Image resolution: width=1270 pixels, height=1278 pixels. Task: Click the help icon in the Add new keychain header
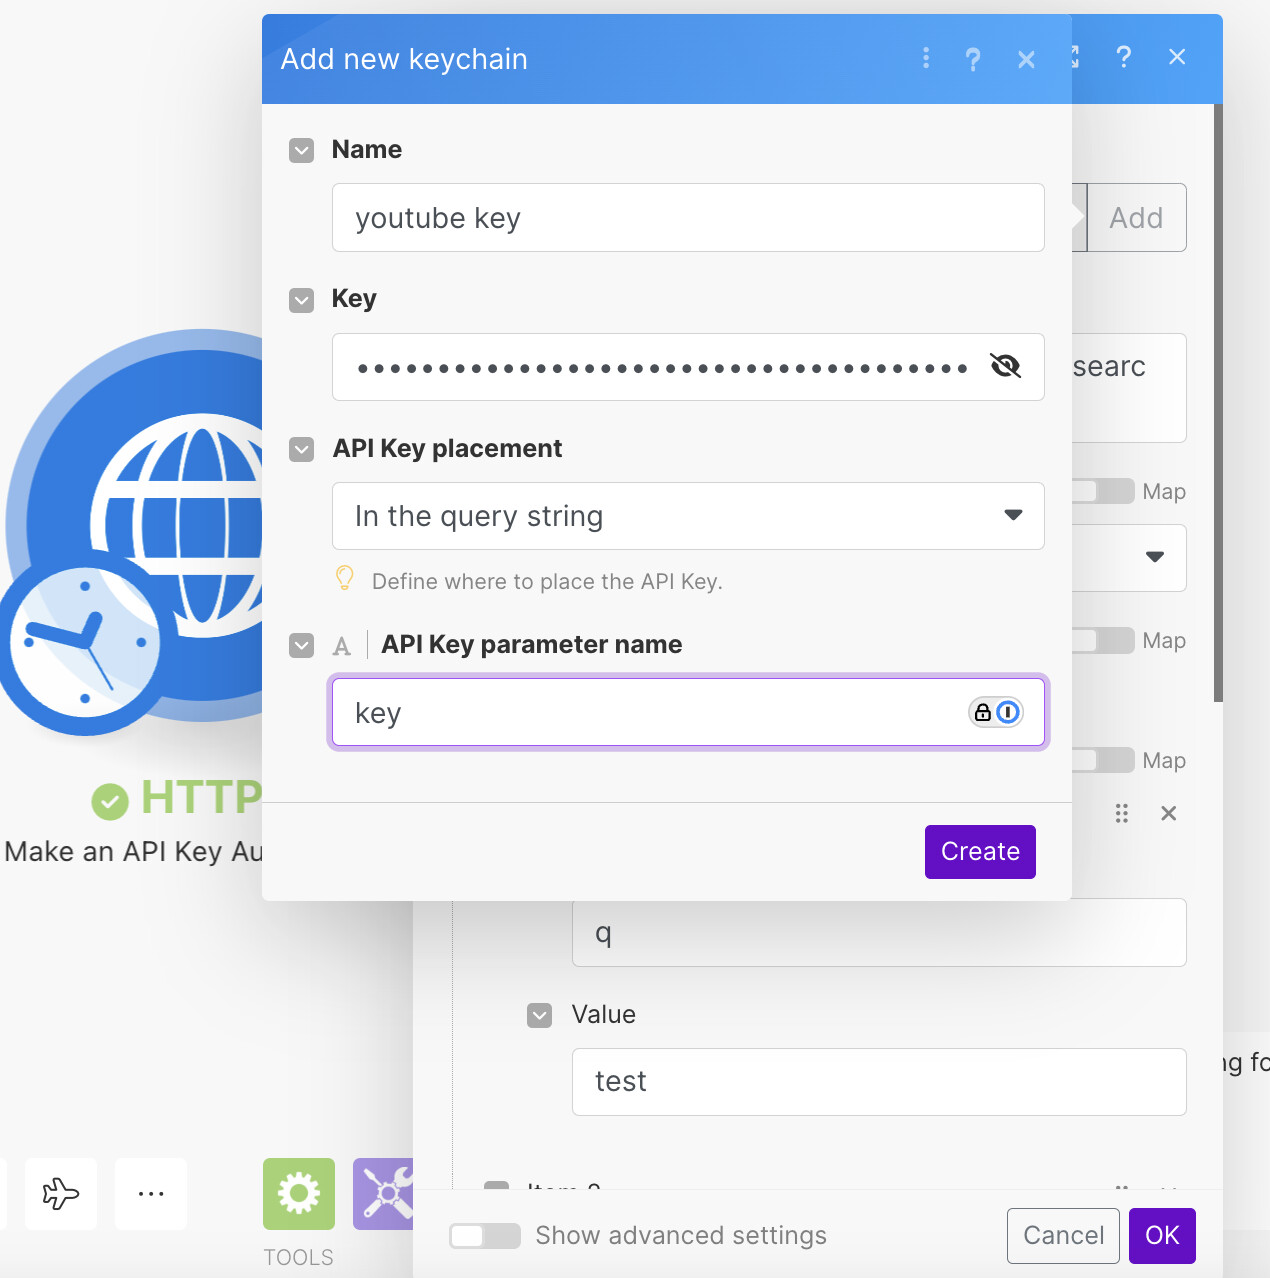973,59
